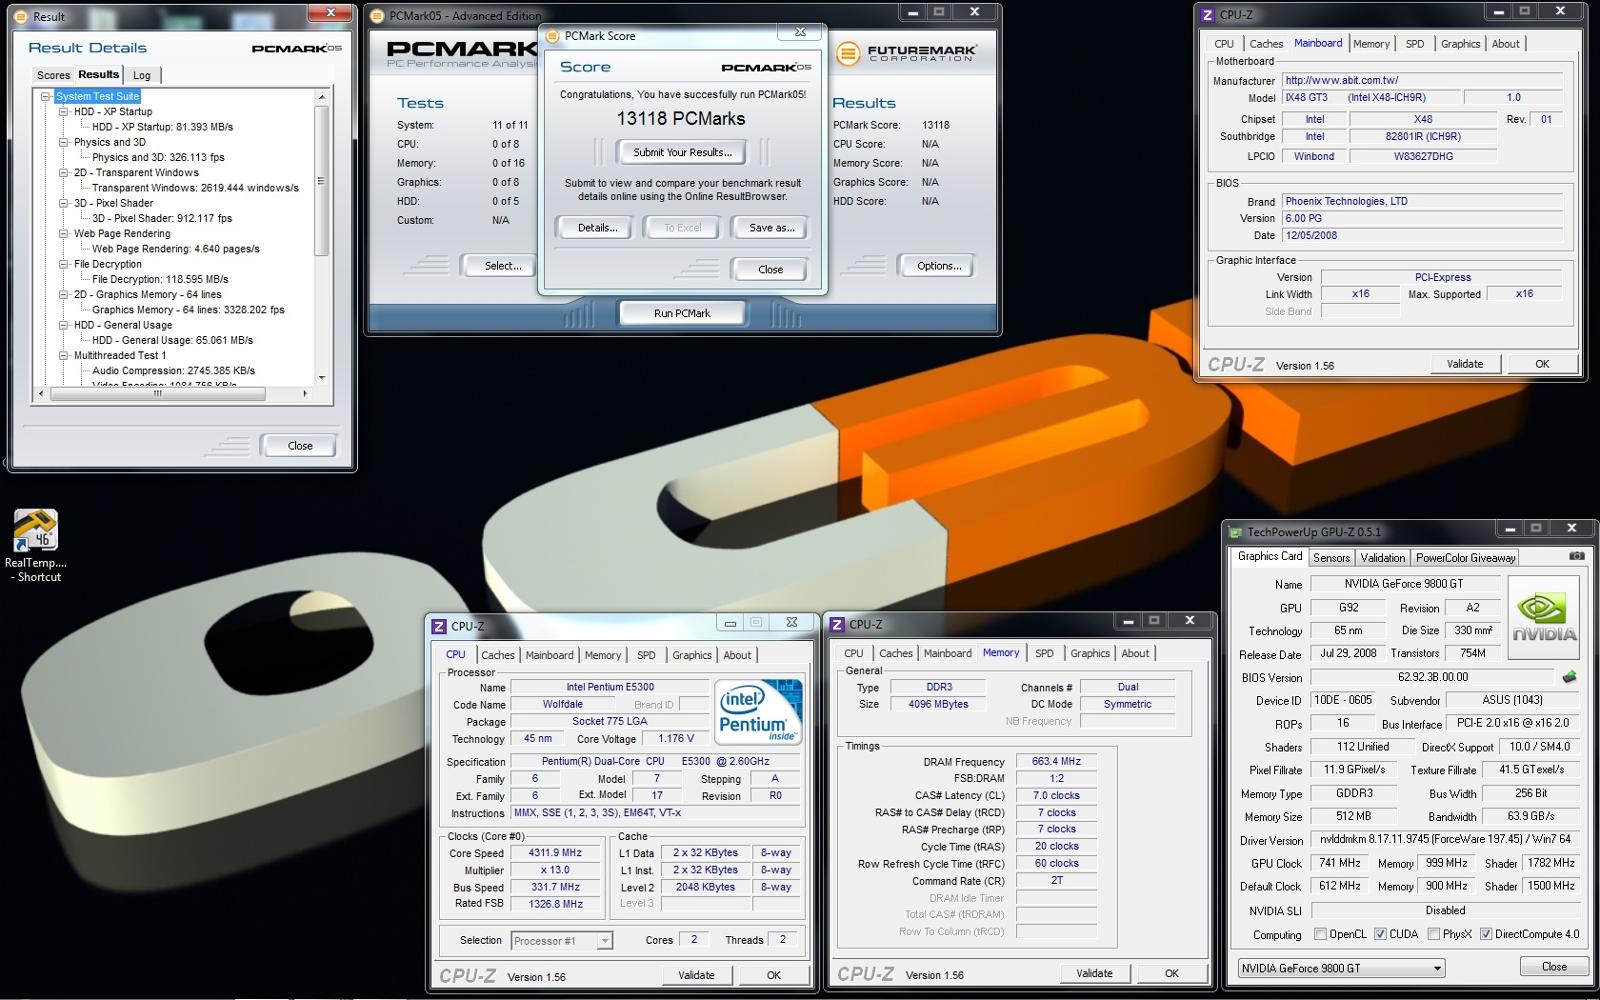
Task: Open Caches tab in CPU-Z Mainboard window
Action: pyautogui.click(x=1266, y=44)
